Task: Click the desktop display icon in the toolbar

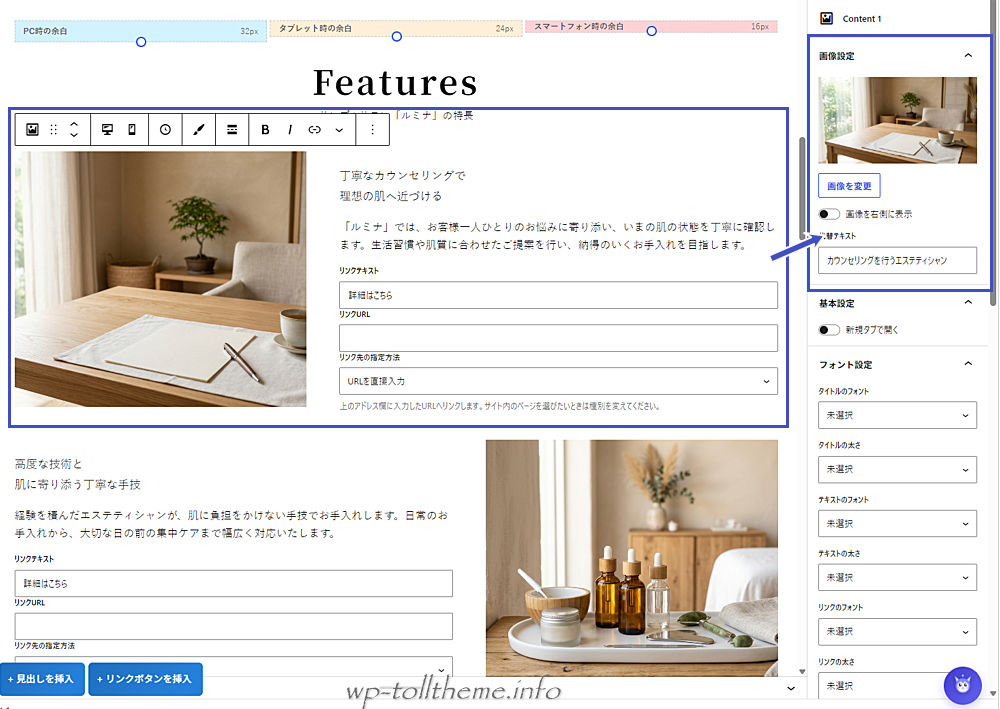Action: [x=107, y=129]
